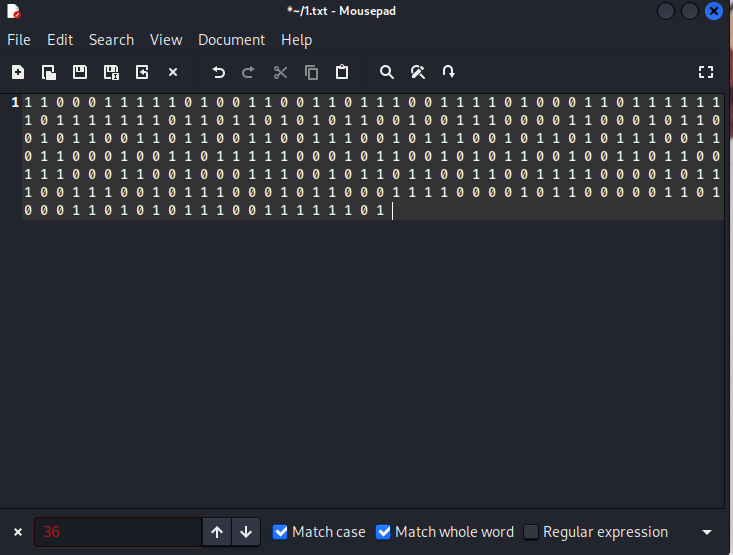Close the document with toolbar X icon
Screen dimensions: 733x555
click(x=173, y=72)
